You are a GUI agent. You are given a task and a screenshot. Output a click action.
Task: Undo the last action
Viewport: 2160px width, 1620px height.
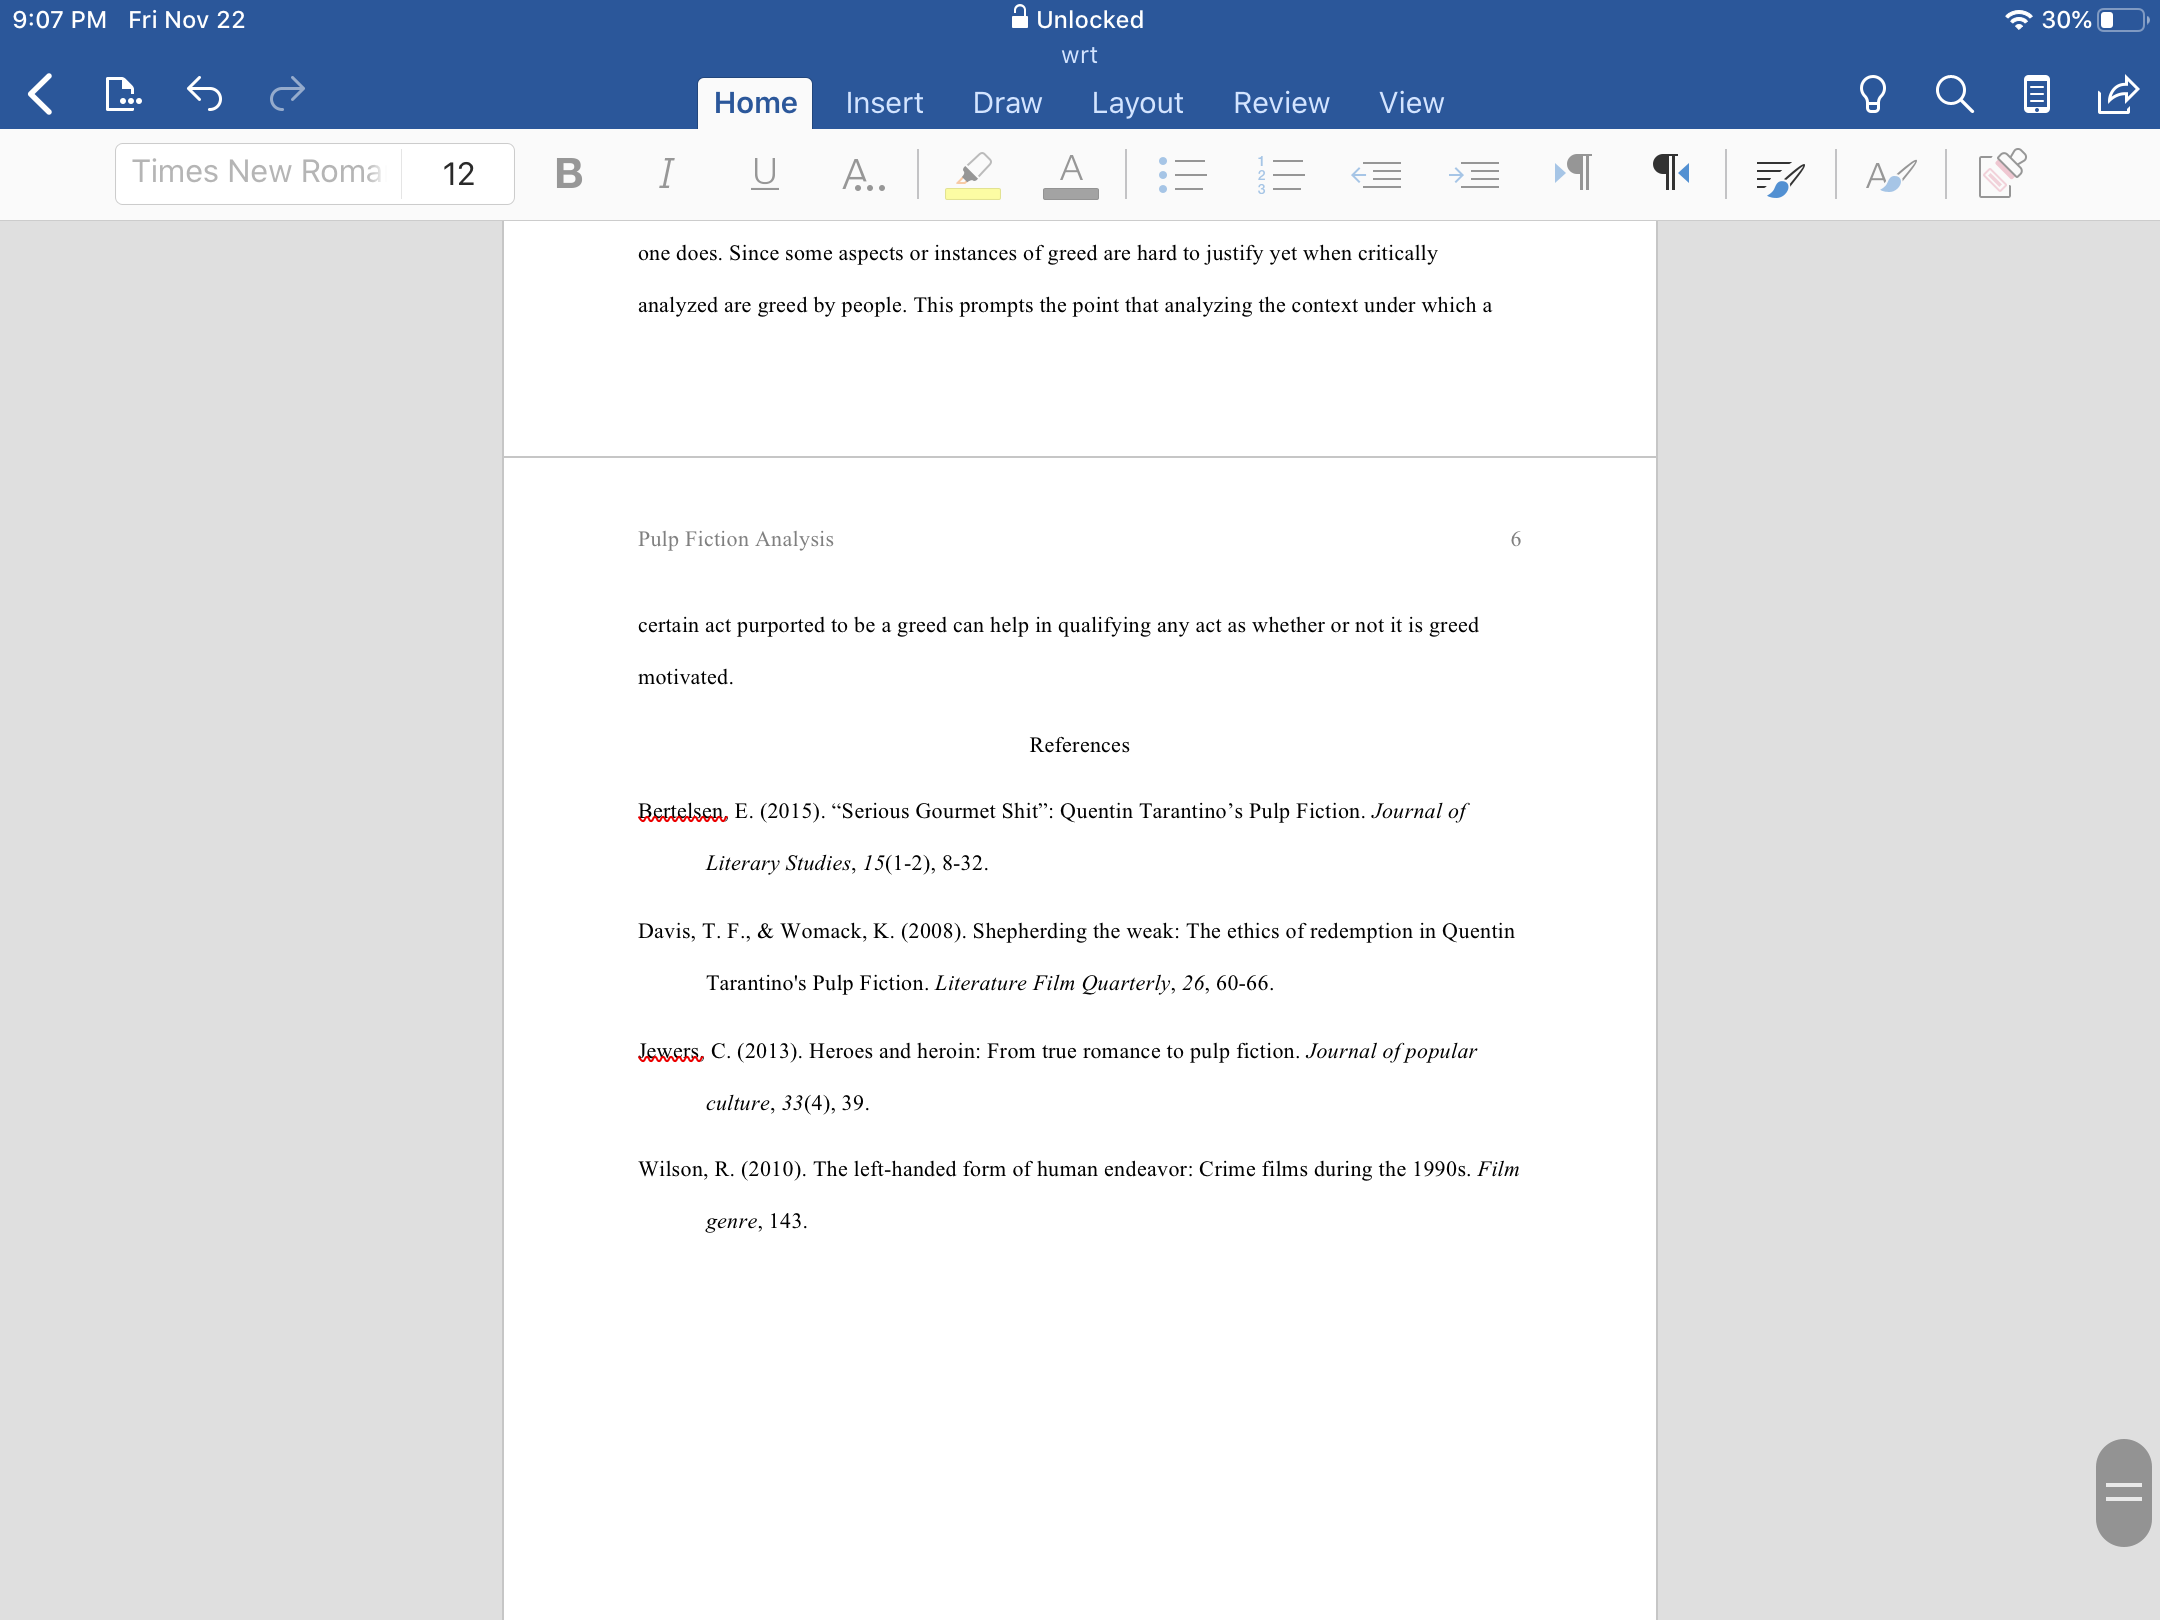pyautogui.click(x=204, y=95)
